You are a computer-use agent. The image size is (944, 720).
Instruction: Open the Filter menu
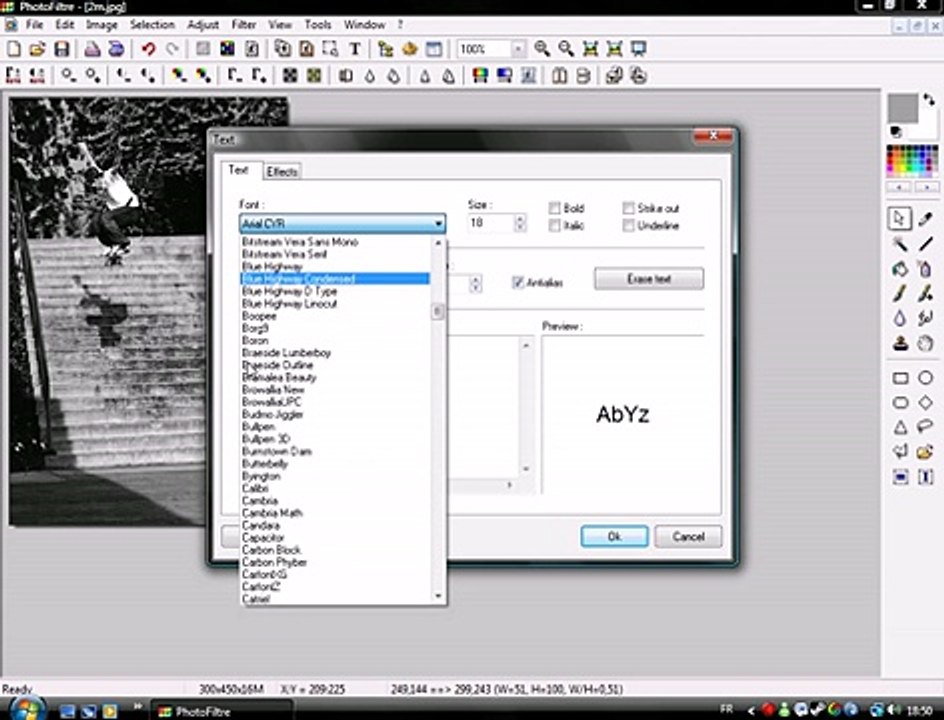click(244, 25)
